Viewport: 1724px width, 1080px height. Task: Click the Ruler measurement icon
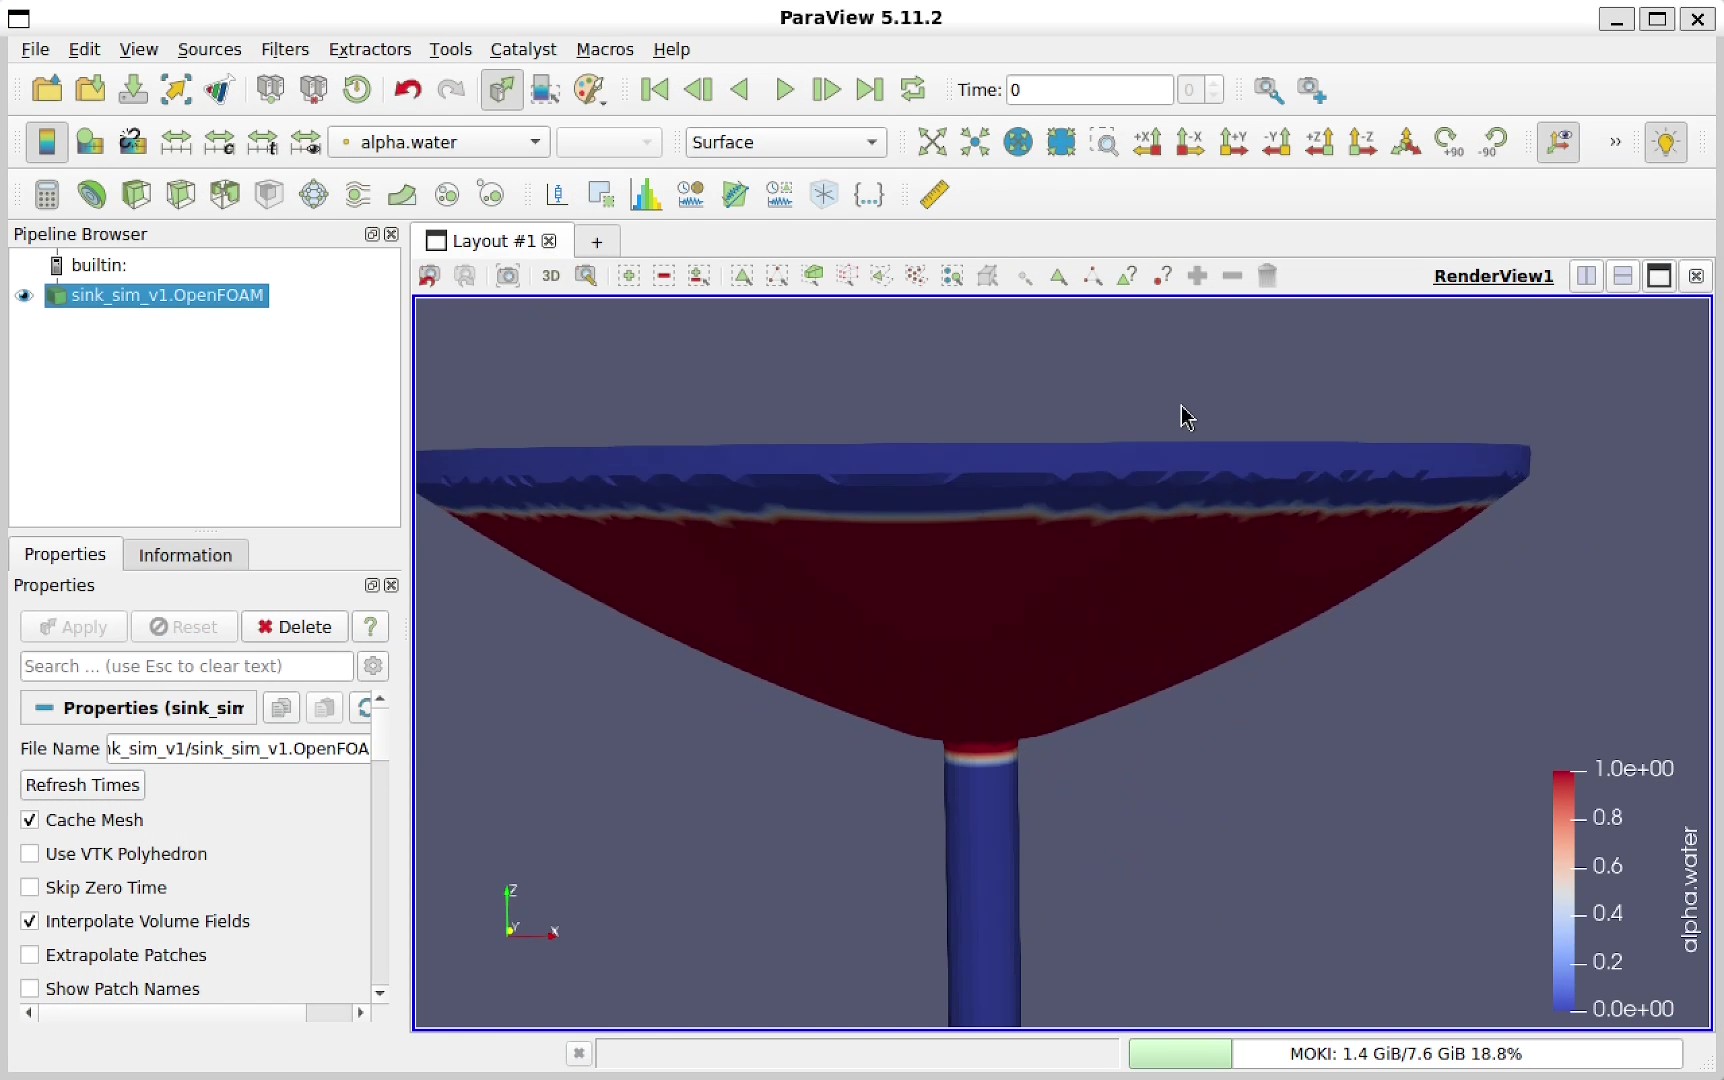click(934, 195)
